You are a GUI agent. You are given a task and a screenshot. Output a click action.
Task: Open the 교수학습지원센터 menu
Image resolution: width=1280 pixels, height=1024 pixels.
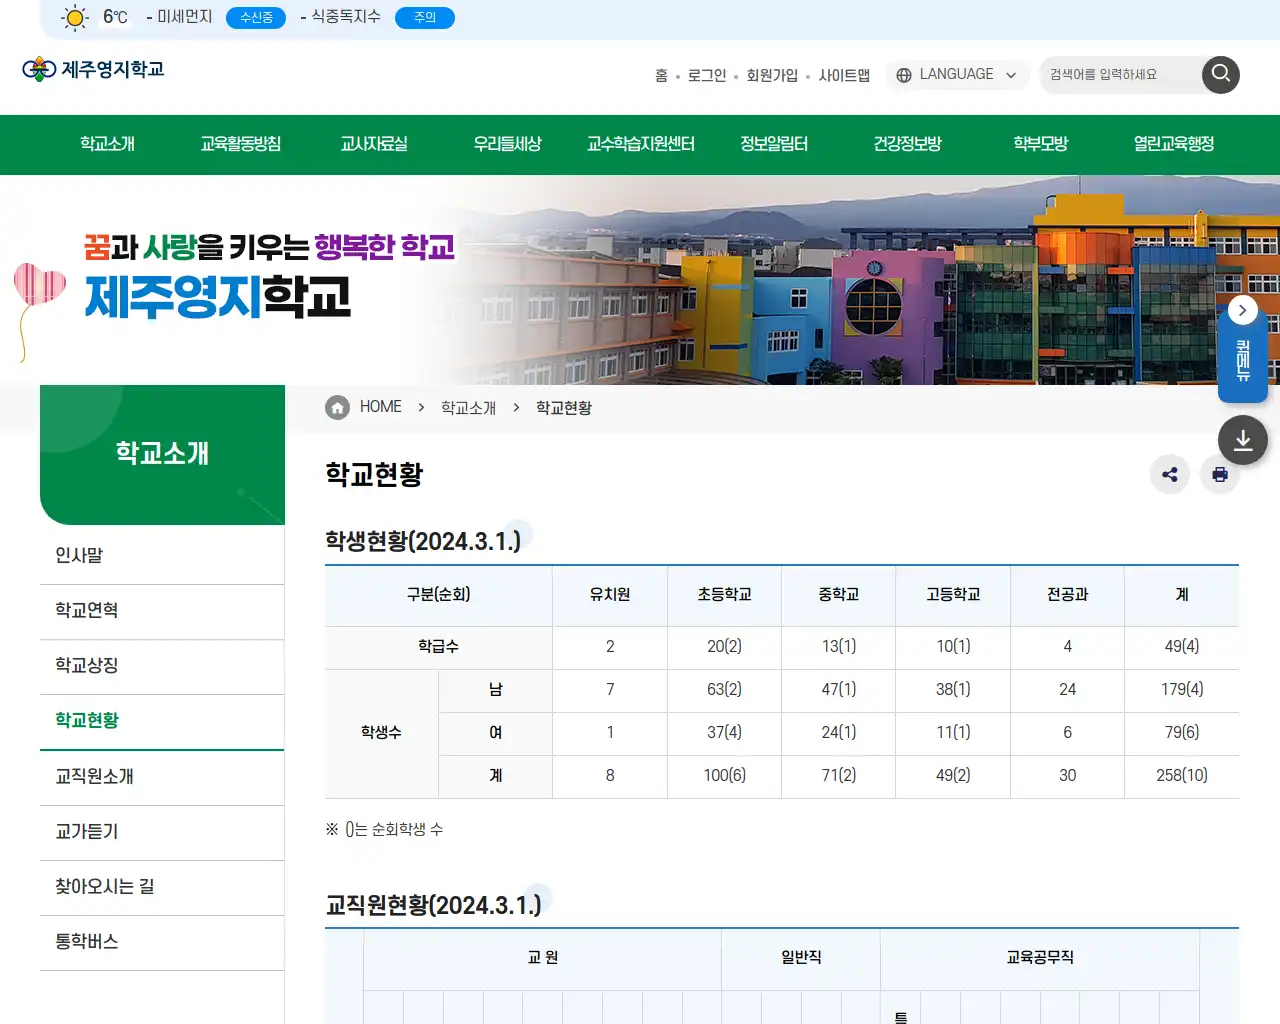641,144
